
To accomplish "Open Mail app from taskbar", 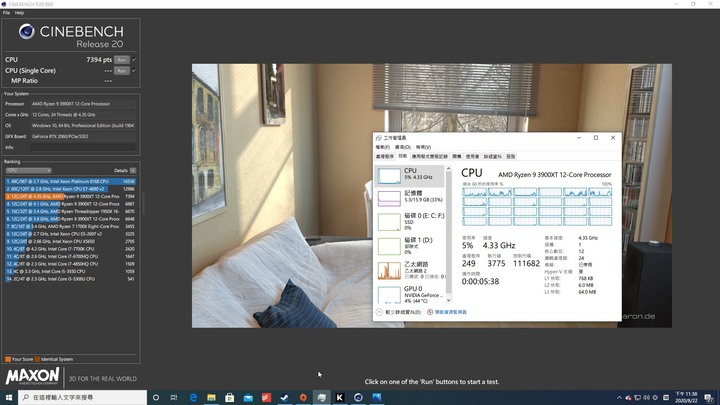I will click(x=248, y=397).
